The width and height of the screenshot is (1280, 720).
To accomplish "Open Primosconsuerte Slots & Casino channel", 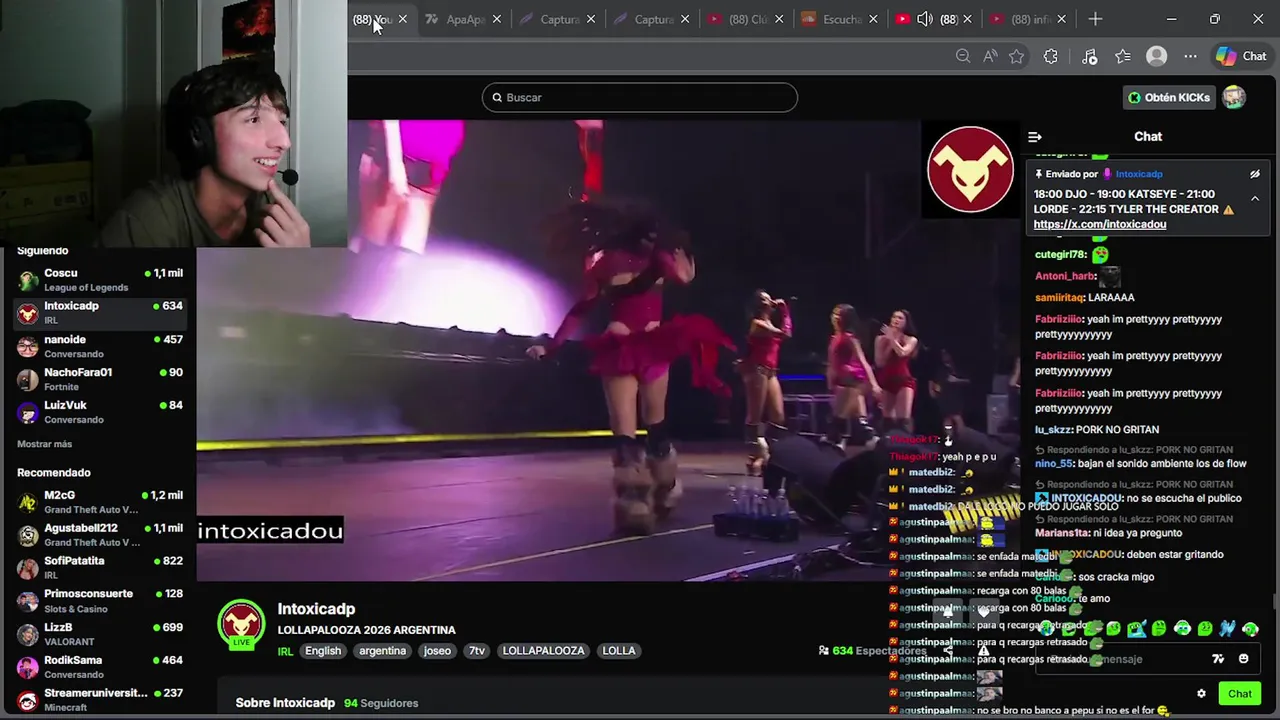I will [x=98, y=601].
